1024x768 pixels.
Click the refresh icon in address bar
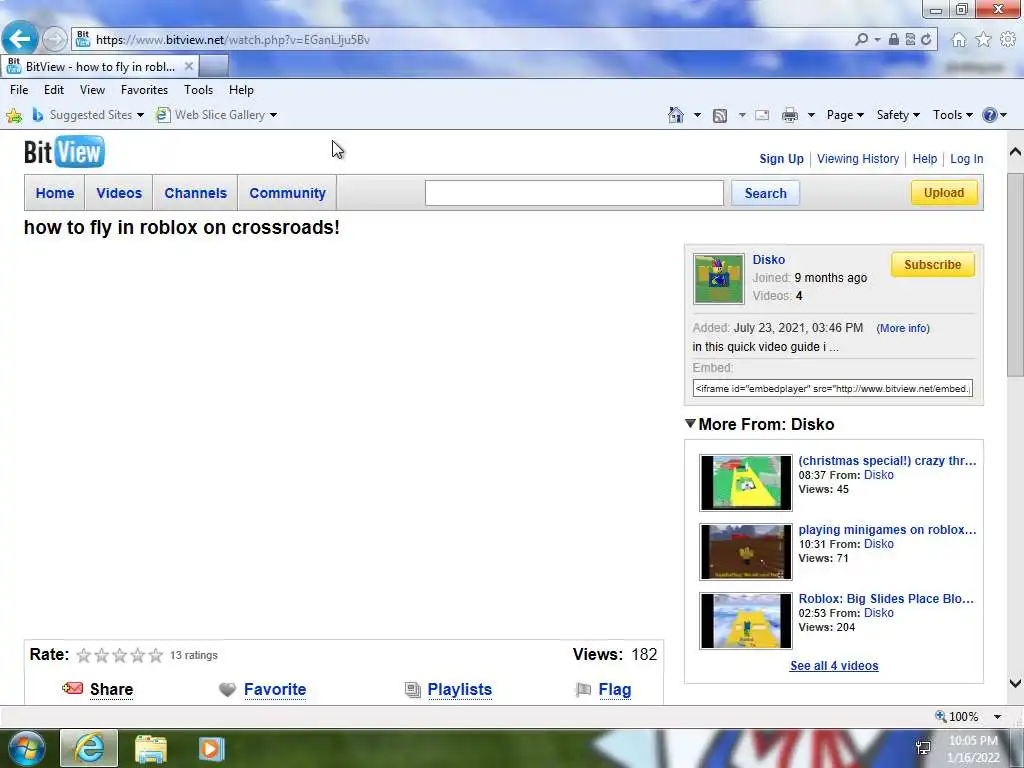(926, 39)
